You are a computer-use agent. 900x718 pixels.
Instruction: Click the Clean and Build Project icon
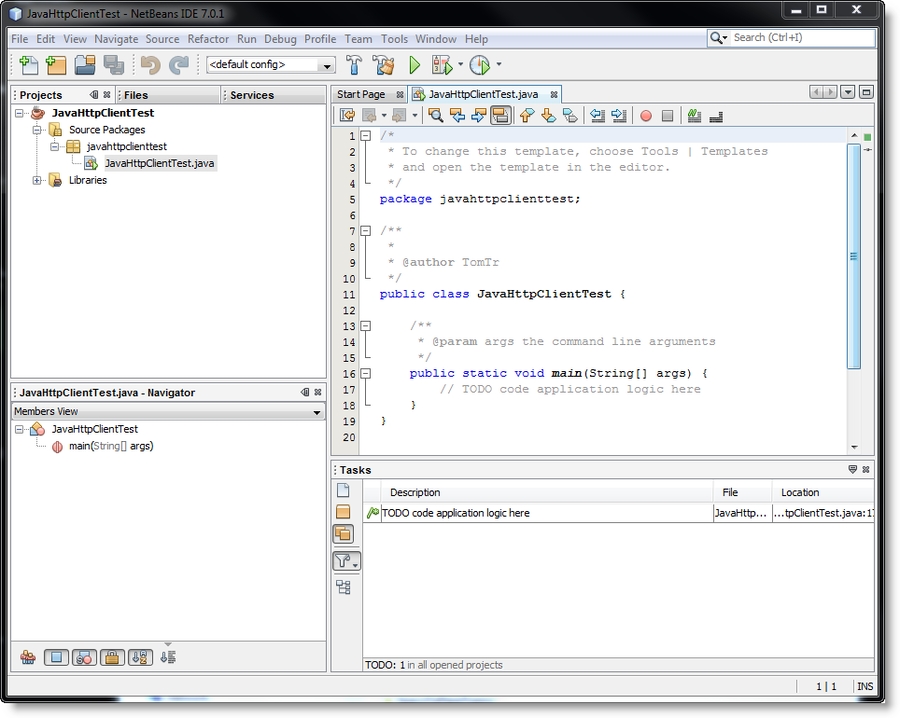[383, 65]
